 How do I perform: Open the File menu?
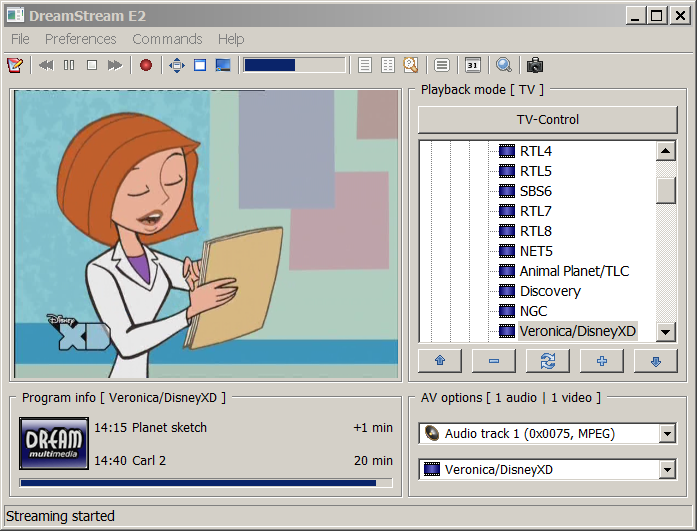click(20, 39)
